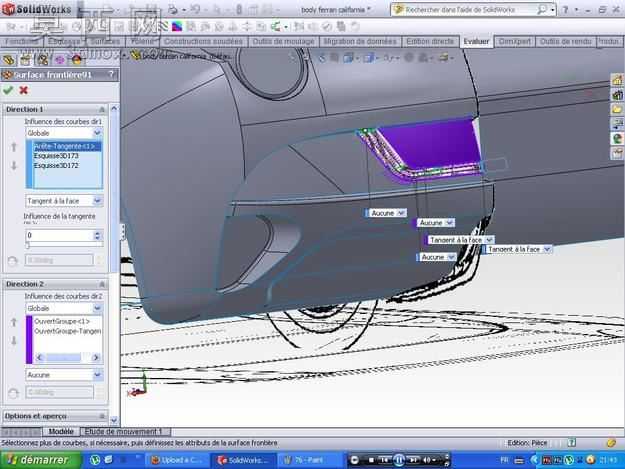Open the DimXpertManager tab icon
625x469 pixels.
(60, 60)
